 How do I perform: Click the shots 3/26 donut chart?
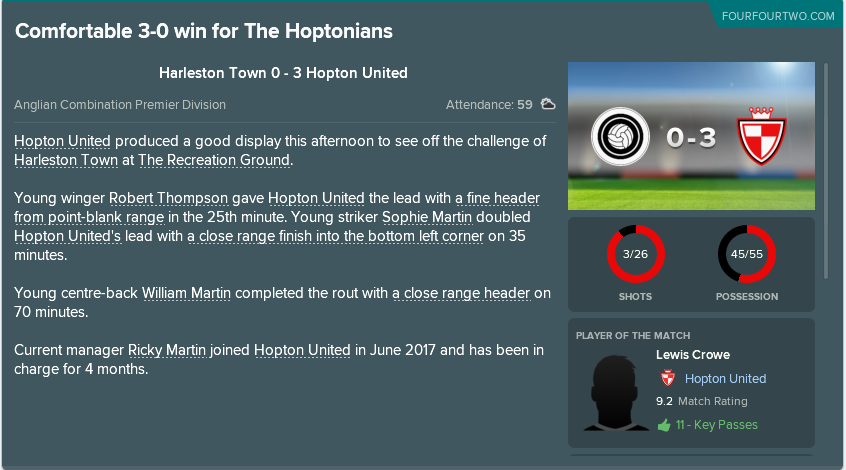point(636,254)
